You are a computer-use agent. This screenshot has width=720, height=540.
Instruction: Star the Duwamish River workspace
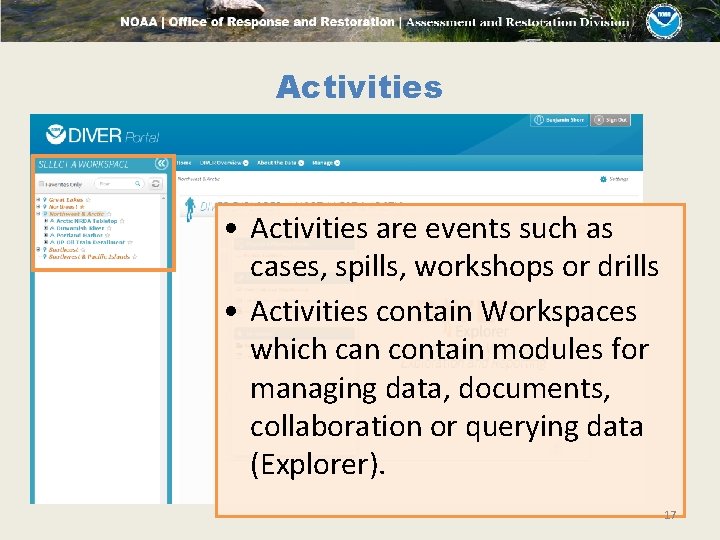(109, 228)
